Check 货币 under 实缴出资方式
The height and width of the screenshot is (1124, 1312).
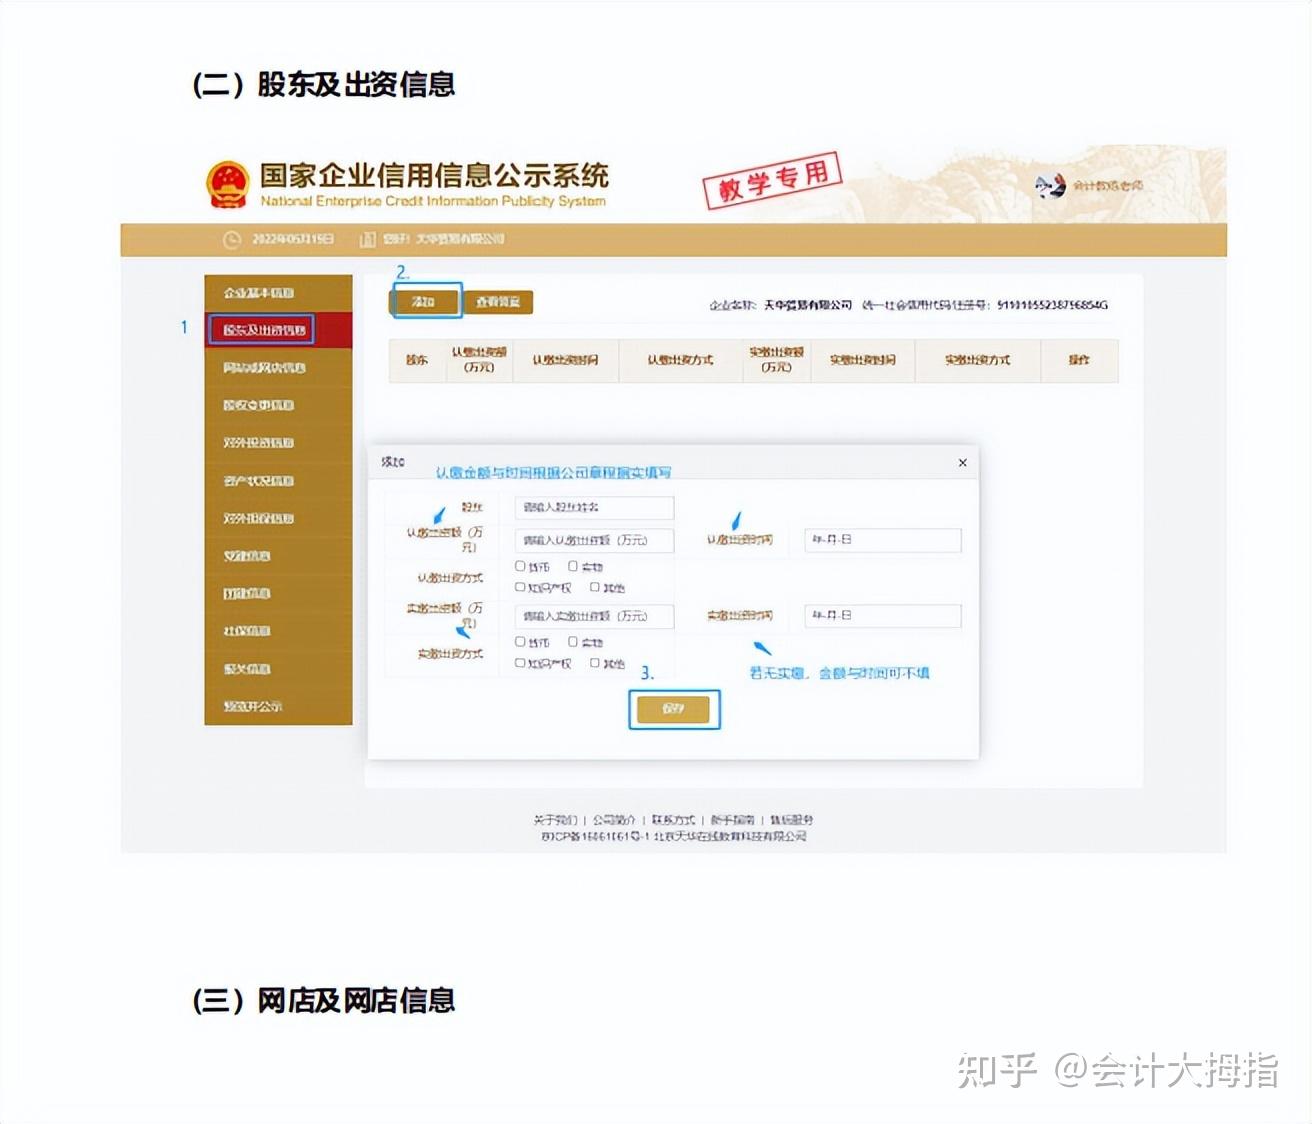click(520, 642)
